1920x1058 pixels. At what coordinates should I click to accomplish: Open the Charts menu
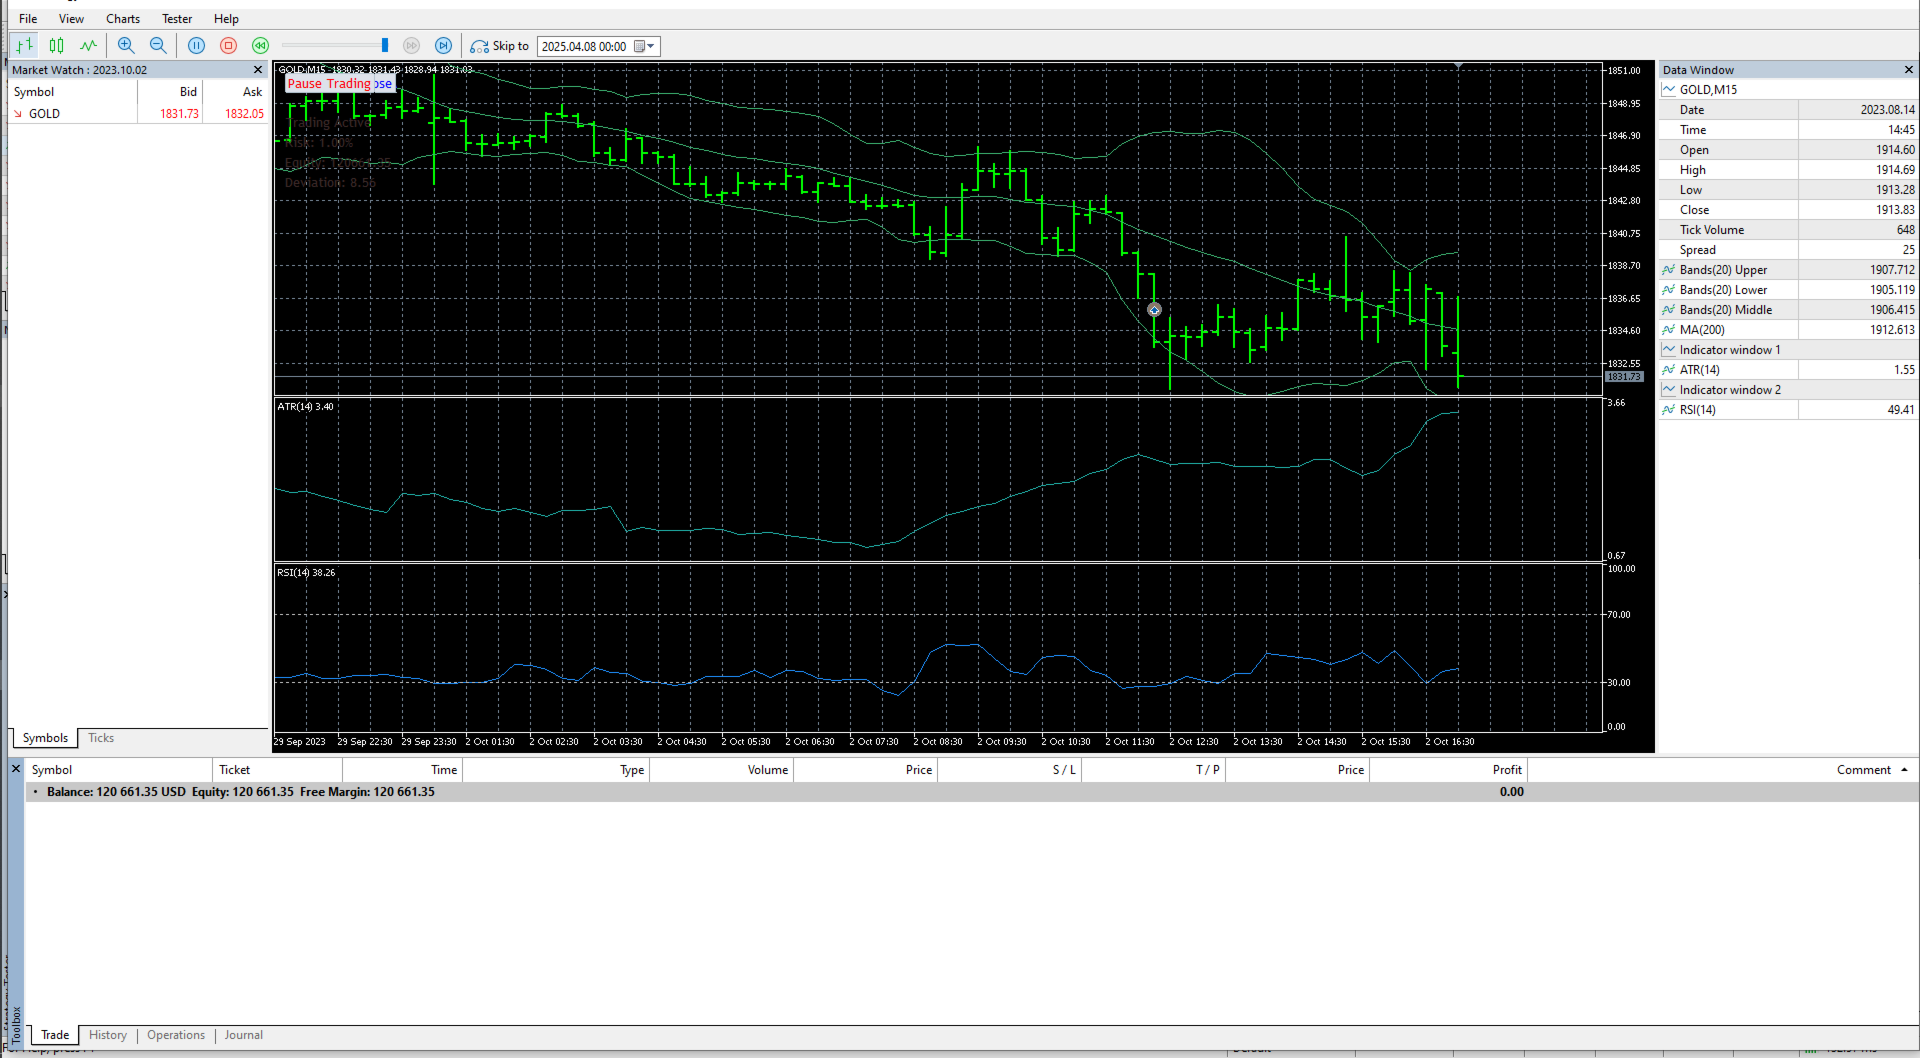click(123, 19)
